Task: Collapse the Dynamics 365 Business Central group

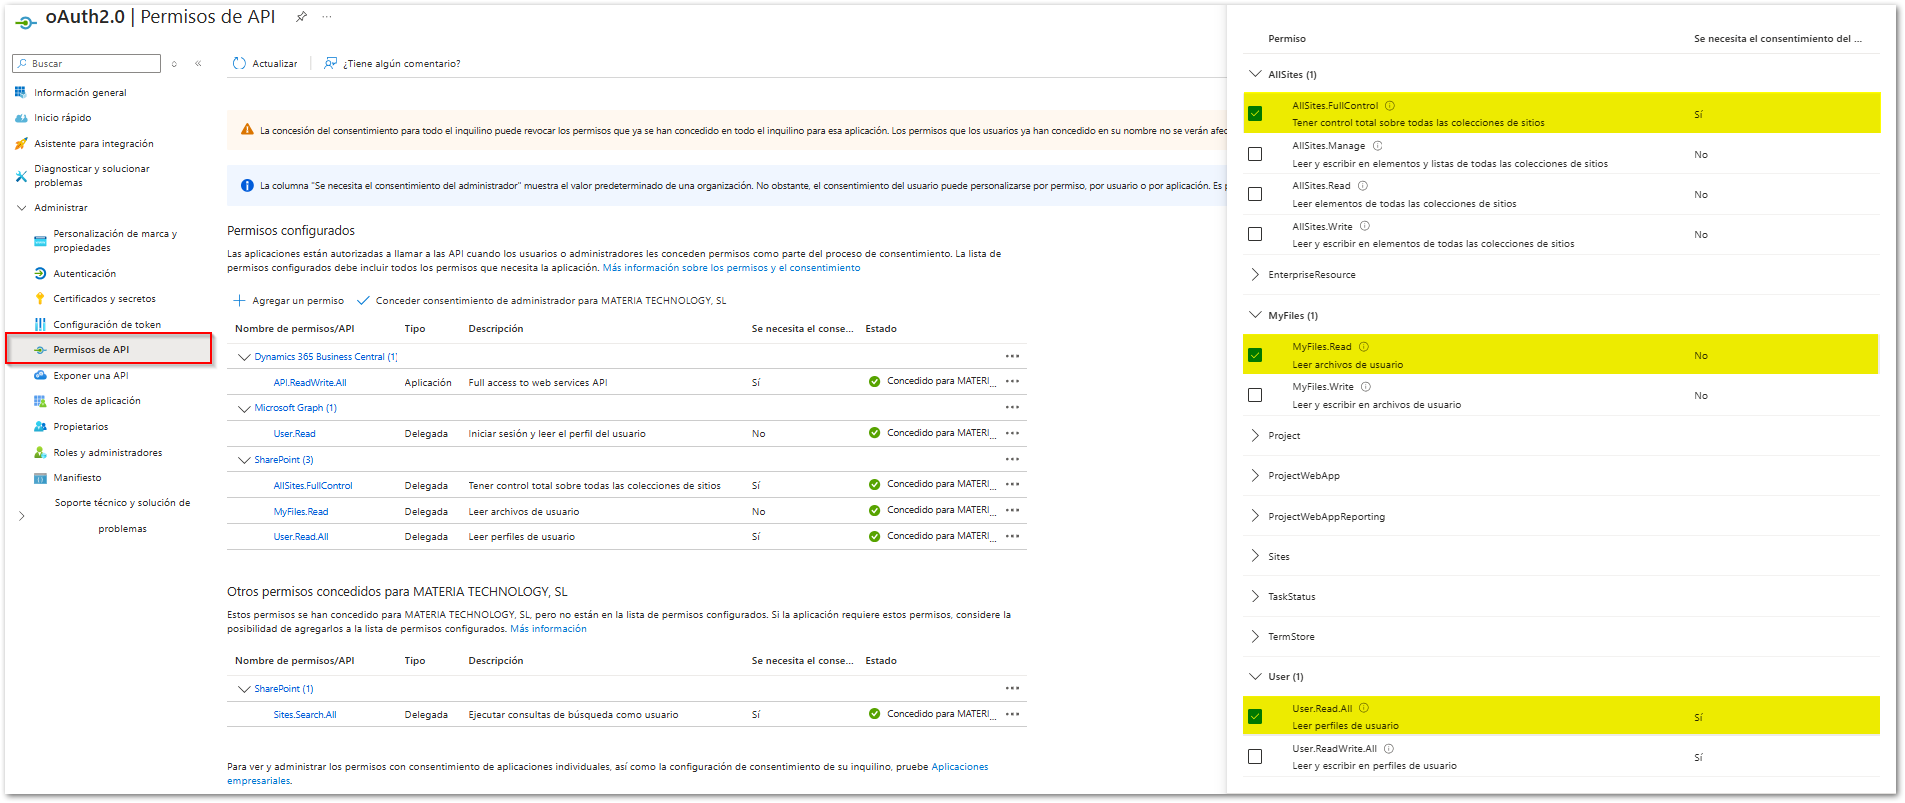Action: (244, 357)
